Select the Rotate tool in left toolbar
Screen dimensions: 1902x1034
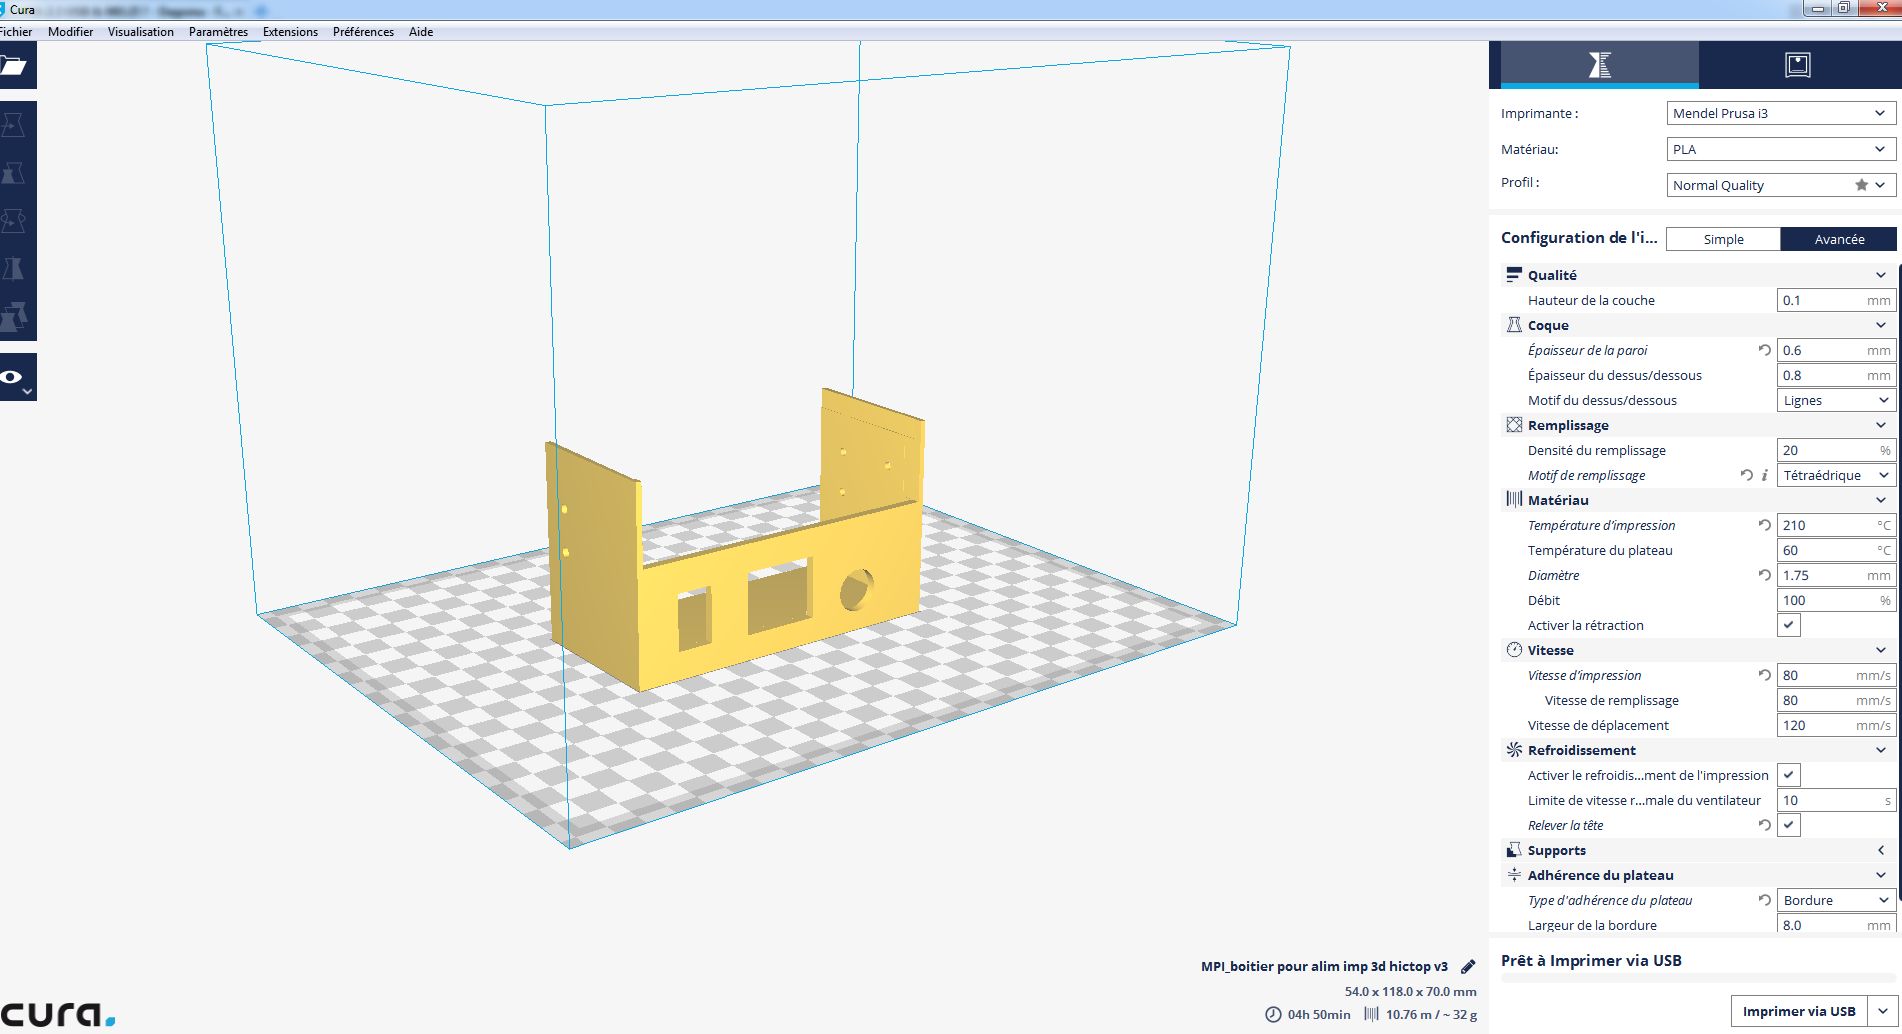pos(14,221)
